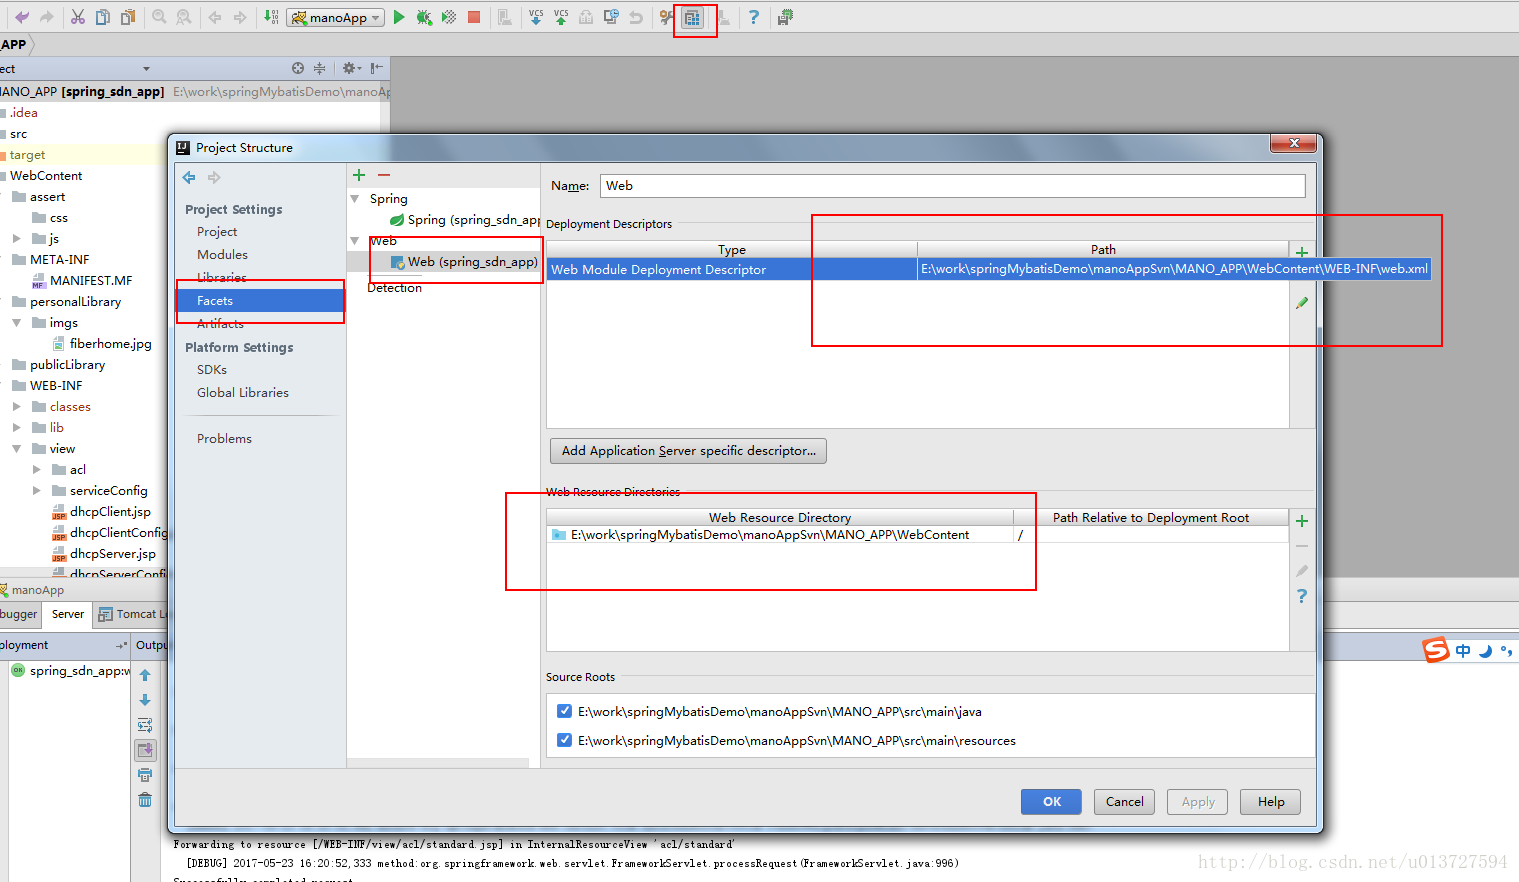
Task: Click the Cut scissors icon in toolbar
Action: click(78, 17)
